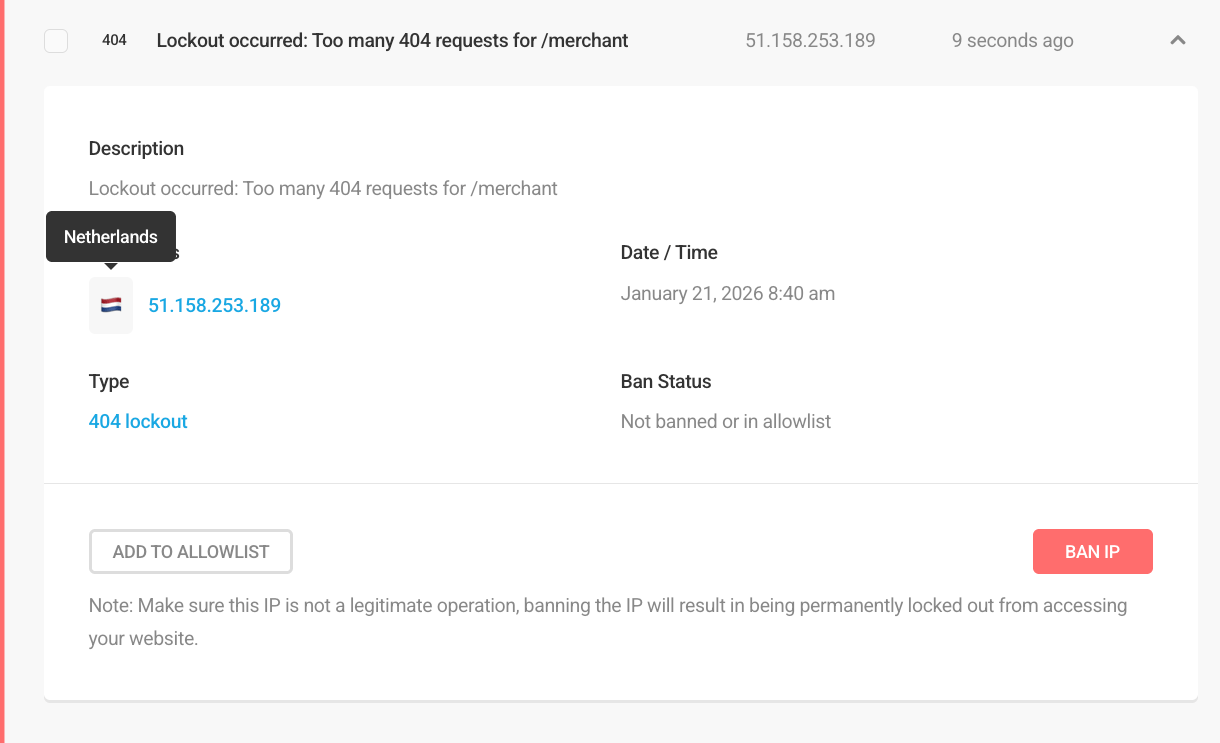Click the red accent bar on the left edge
This screenshot has width=1220, height=743.
(x=2, y=370)
